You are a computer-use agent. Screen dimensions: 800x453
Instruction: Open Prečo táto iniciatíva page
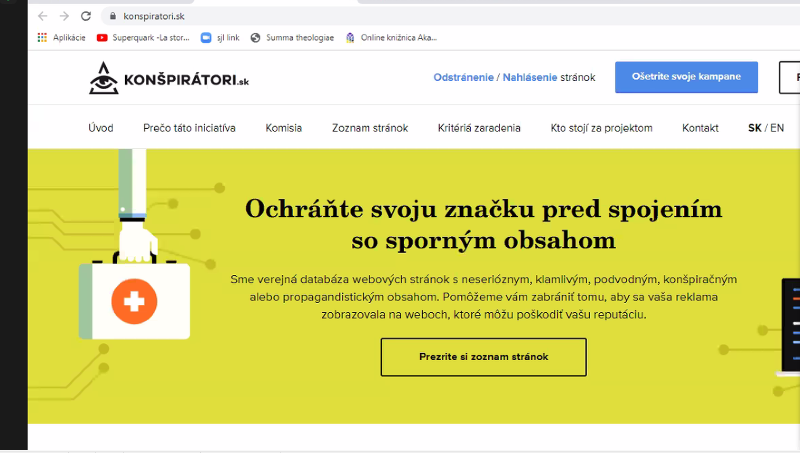point(189,128)
